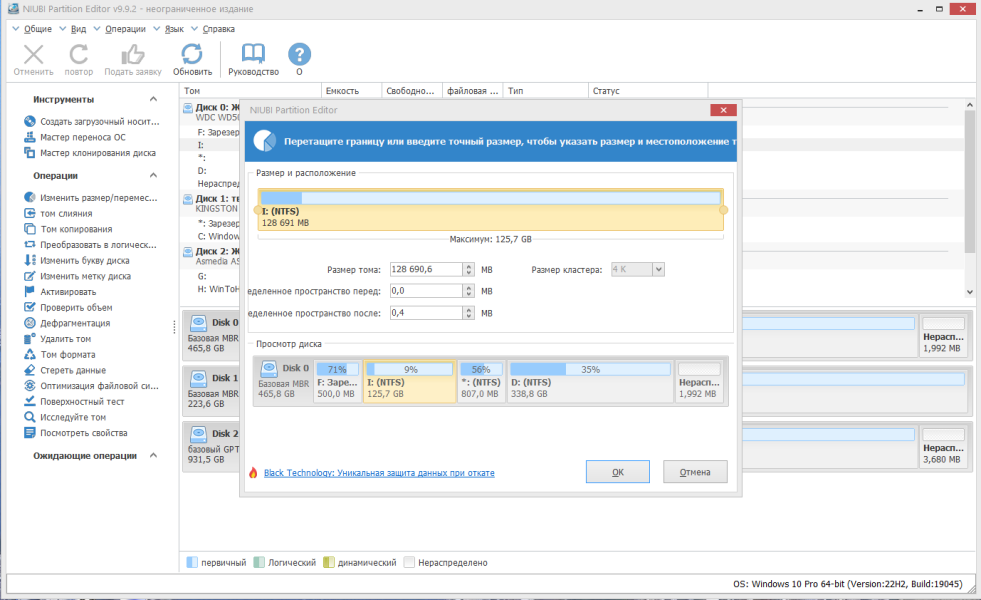Start Дефрагментация operation
The height and width of the screenshot is (600, 981).
pyautogui.click(x=67, y=323)
